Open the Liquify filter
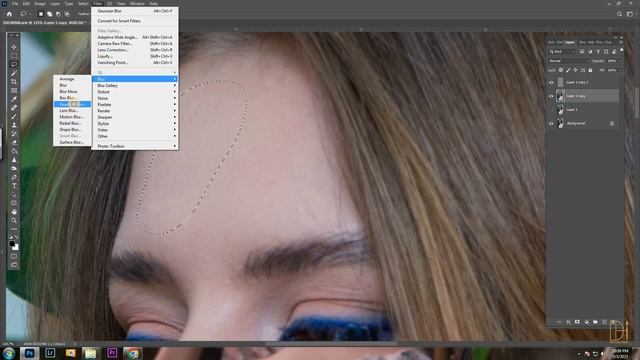This screenshot has width=640, height=360. point(135,56)
